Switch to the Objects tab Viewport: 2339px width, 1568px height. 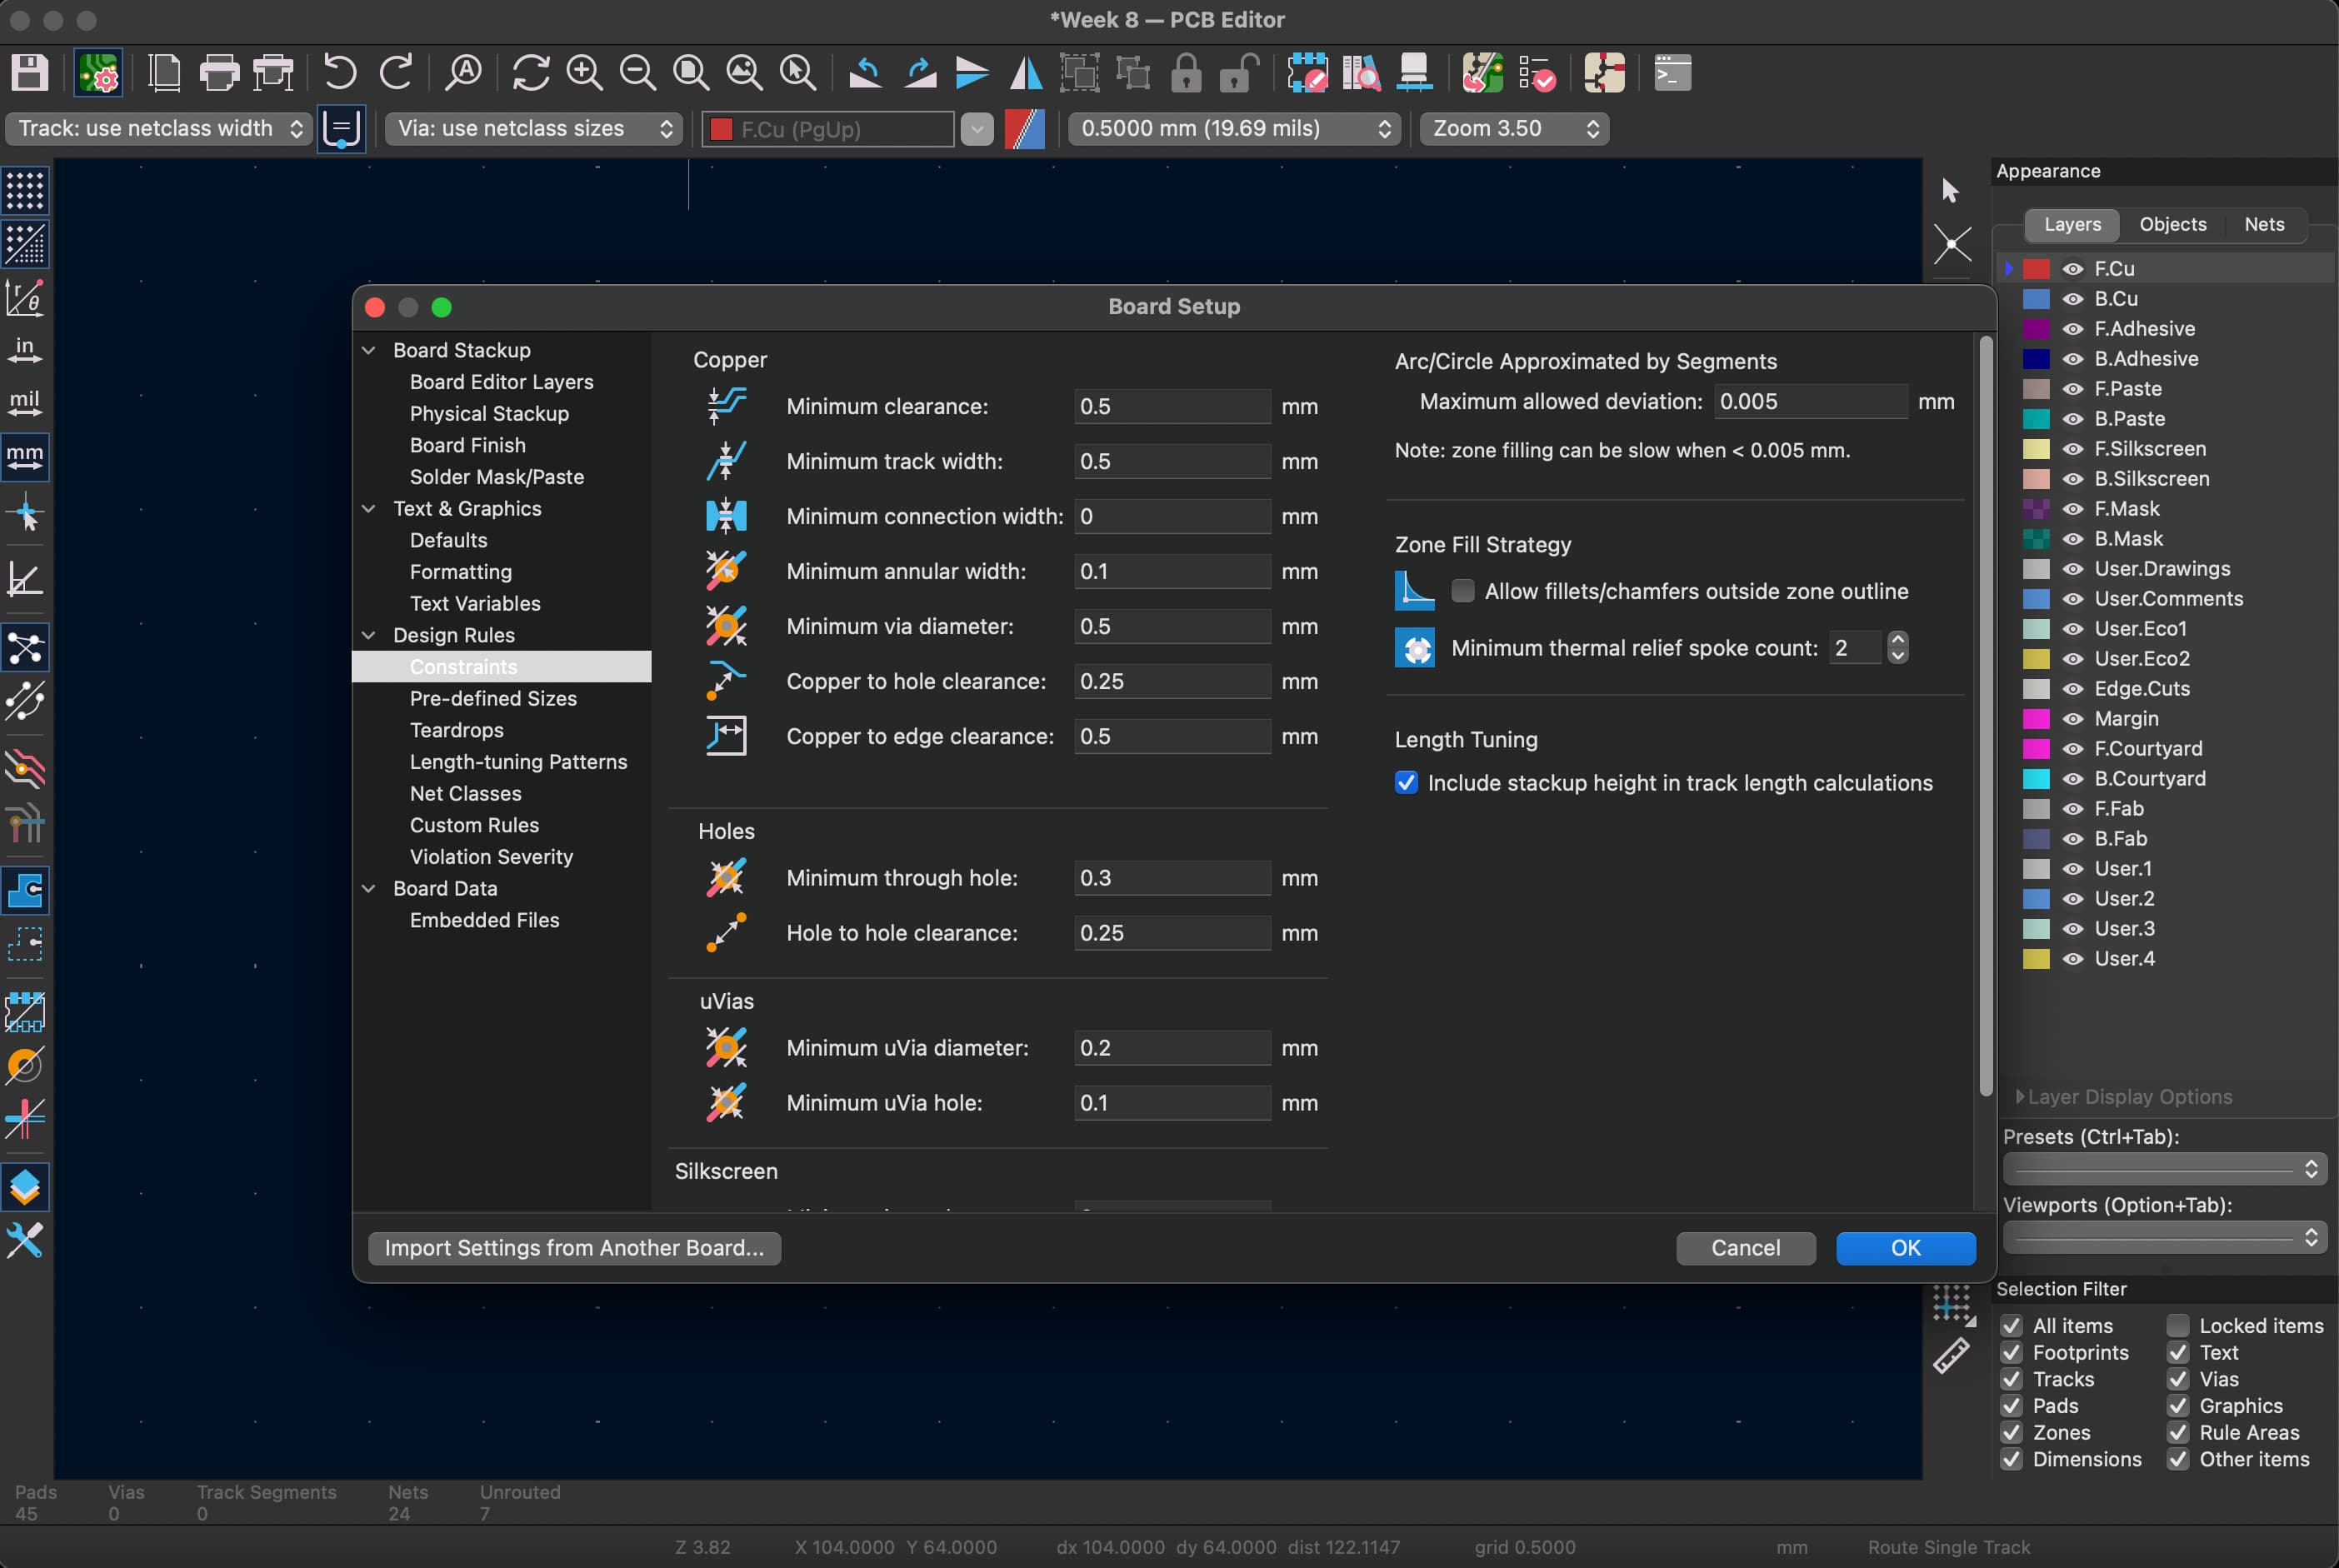[x=2172, y=224]
